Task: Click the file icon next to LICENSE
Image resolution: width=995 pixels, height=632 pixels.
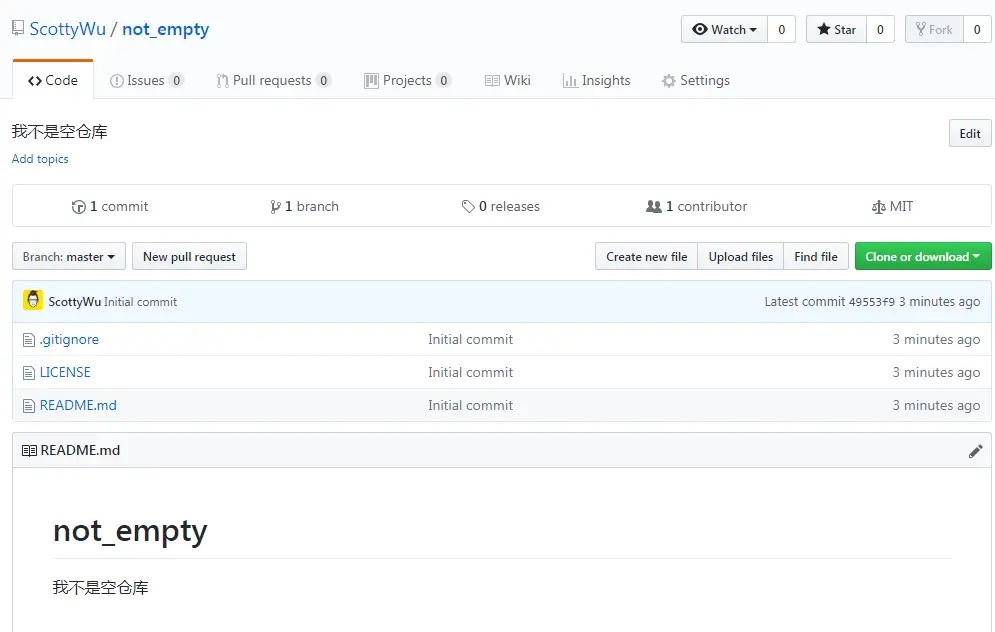Action: coord(29,373)
